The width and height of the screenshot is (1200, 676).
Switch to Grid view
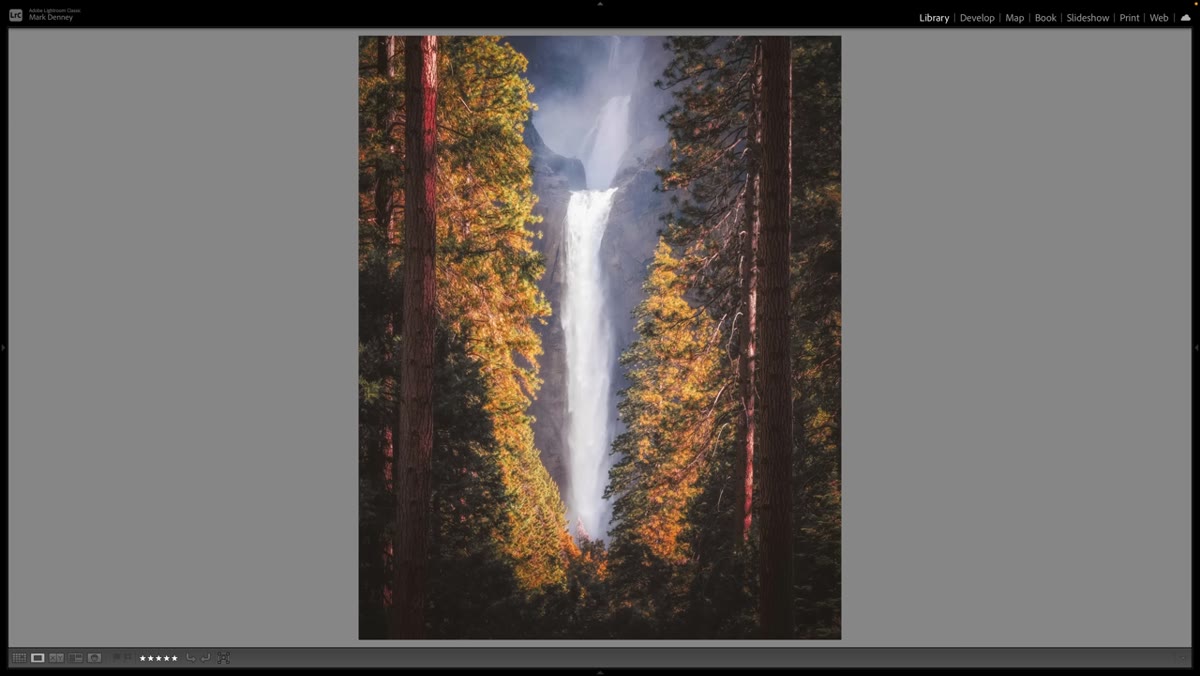tap(19, 658)
